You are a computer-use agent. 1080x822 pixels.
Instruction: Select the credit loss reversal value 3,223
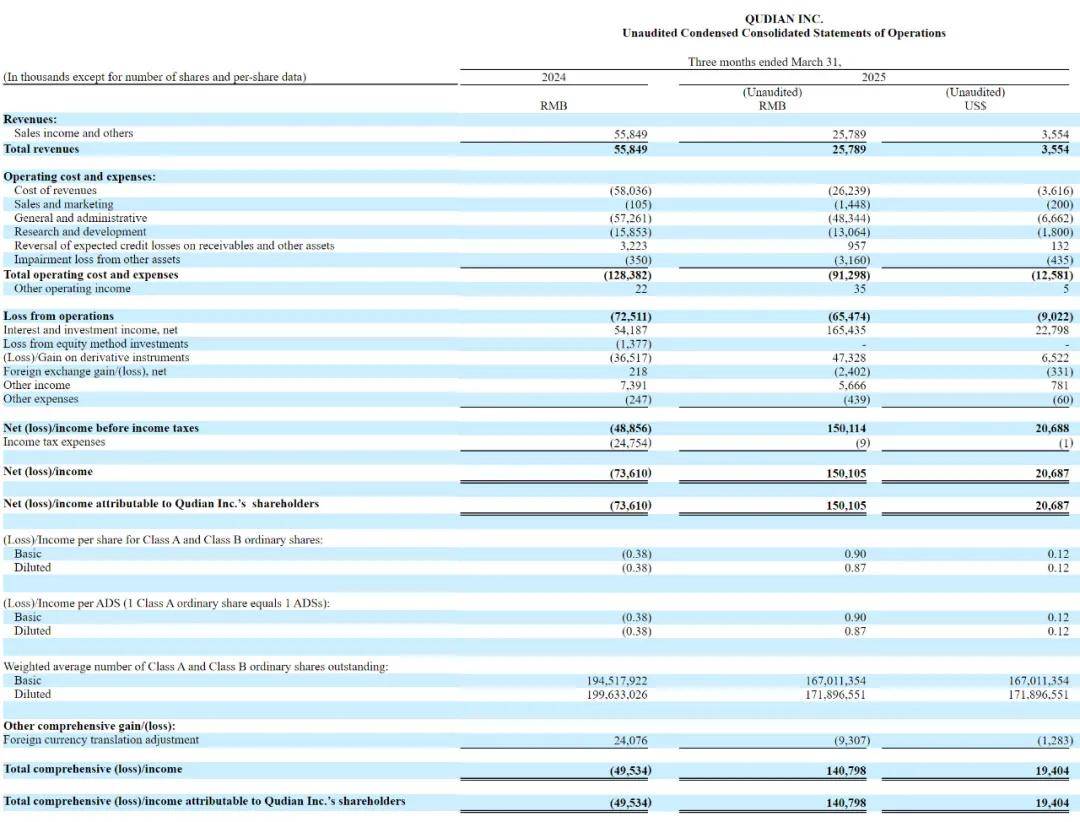tap(634, 246)
